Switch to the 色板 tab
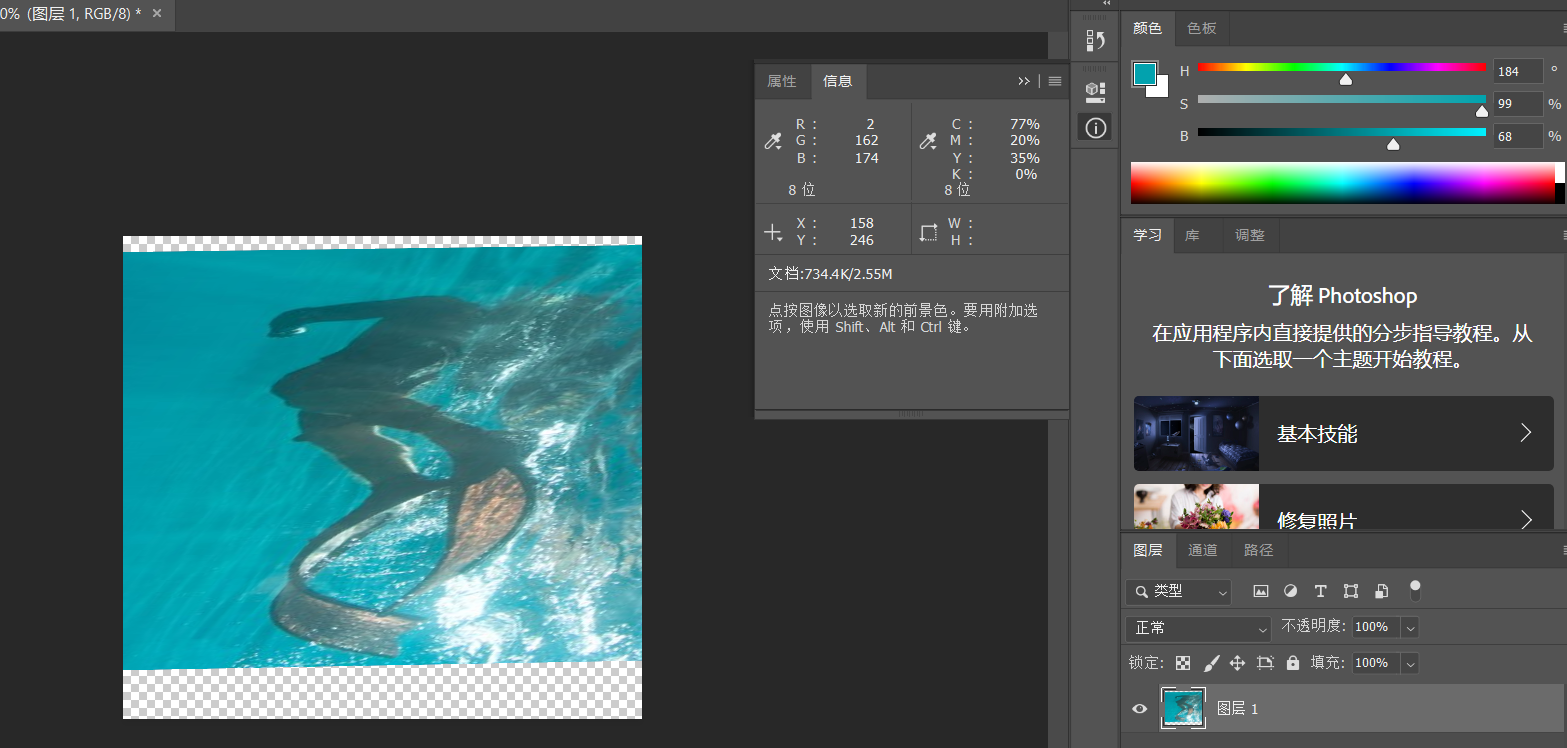Image resolution: width=1567 pixels, height=748 pixels. [x=1200, y=29]
